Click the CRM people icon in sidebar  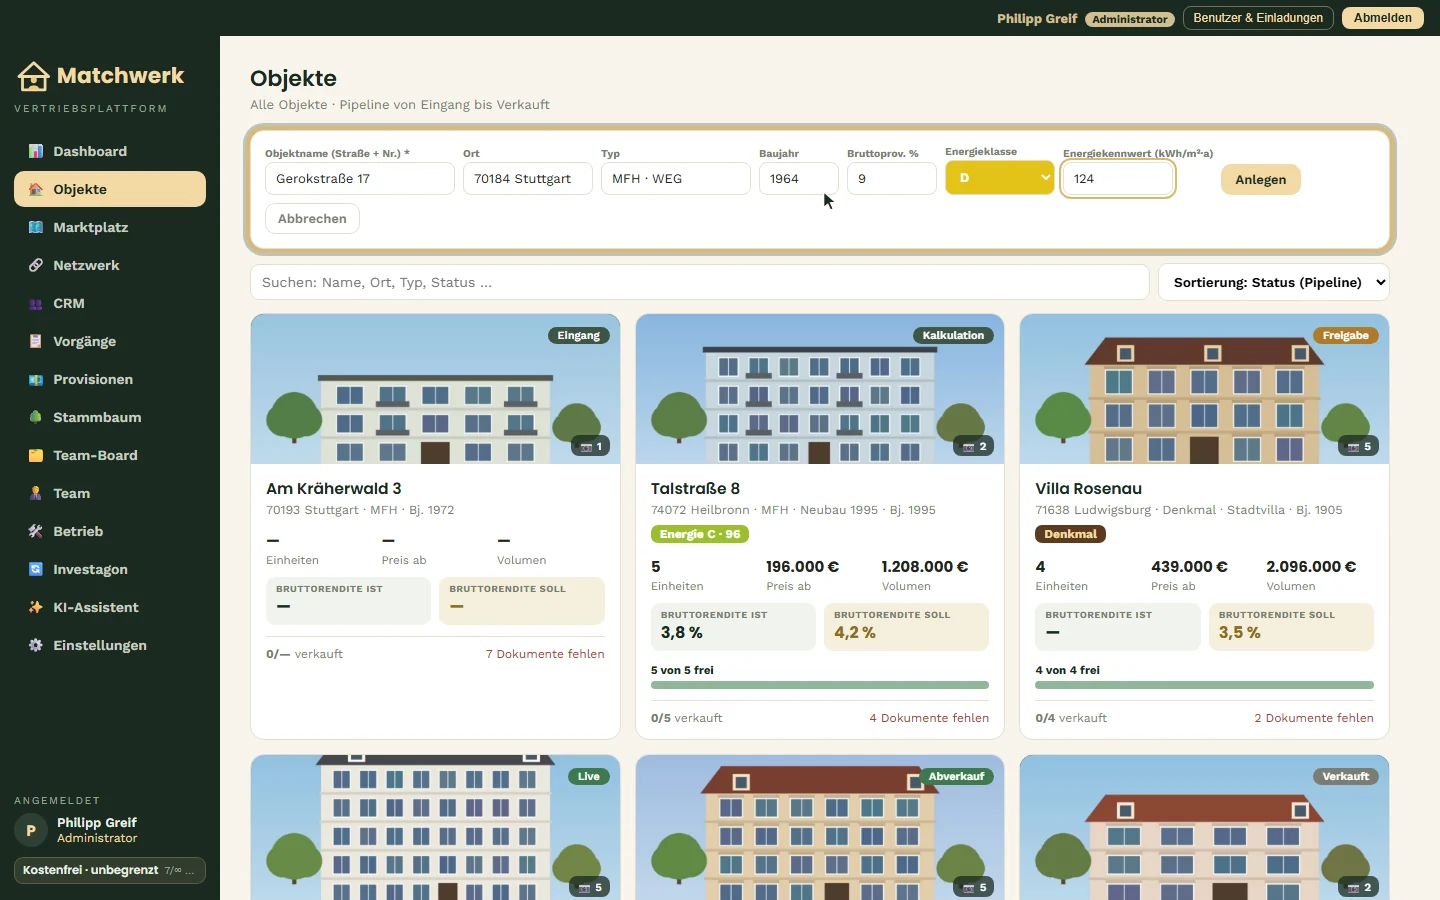click(36, 303)
